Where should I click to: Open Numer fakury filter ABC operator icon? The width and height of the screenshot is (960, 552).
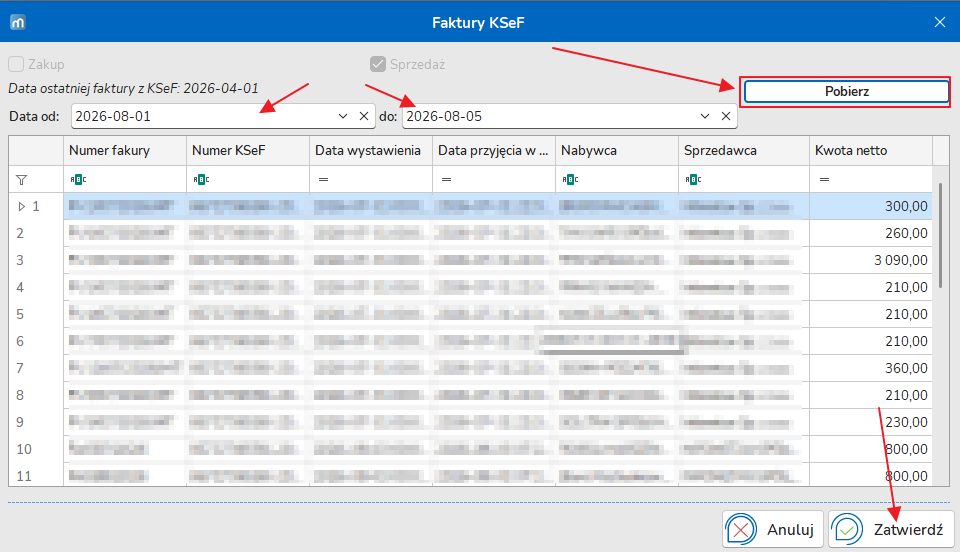point(78,179)
